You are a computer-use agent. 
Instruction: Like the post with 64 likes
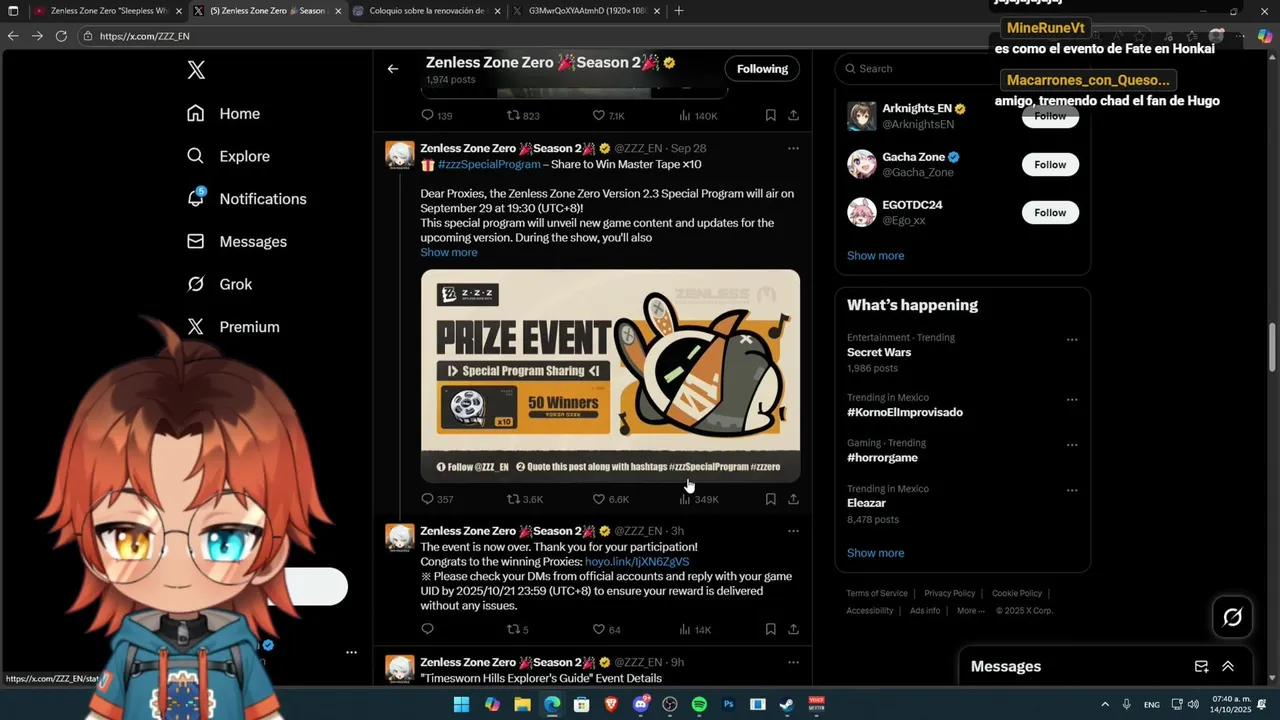[607, 630]
